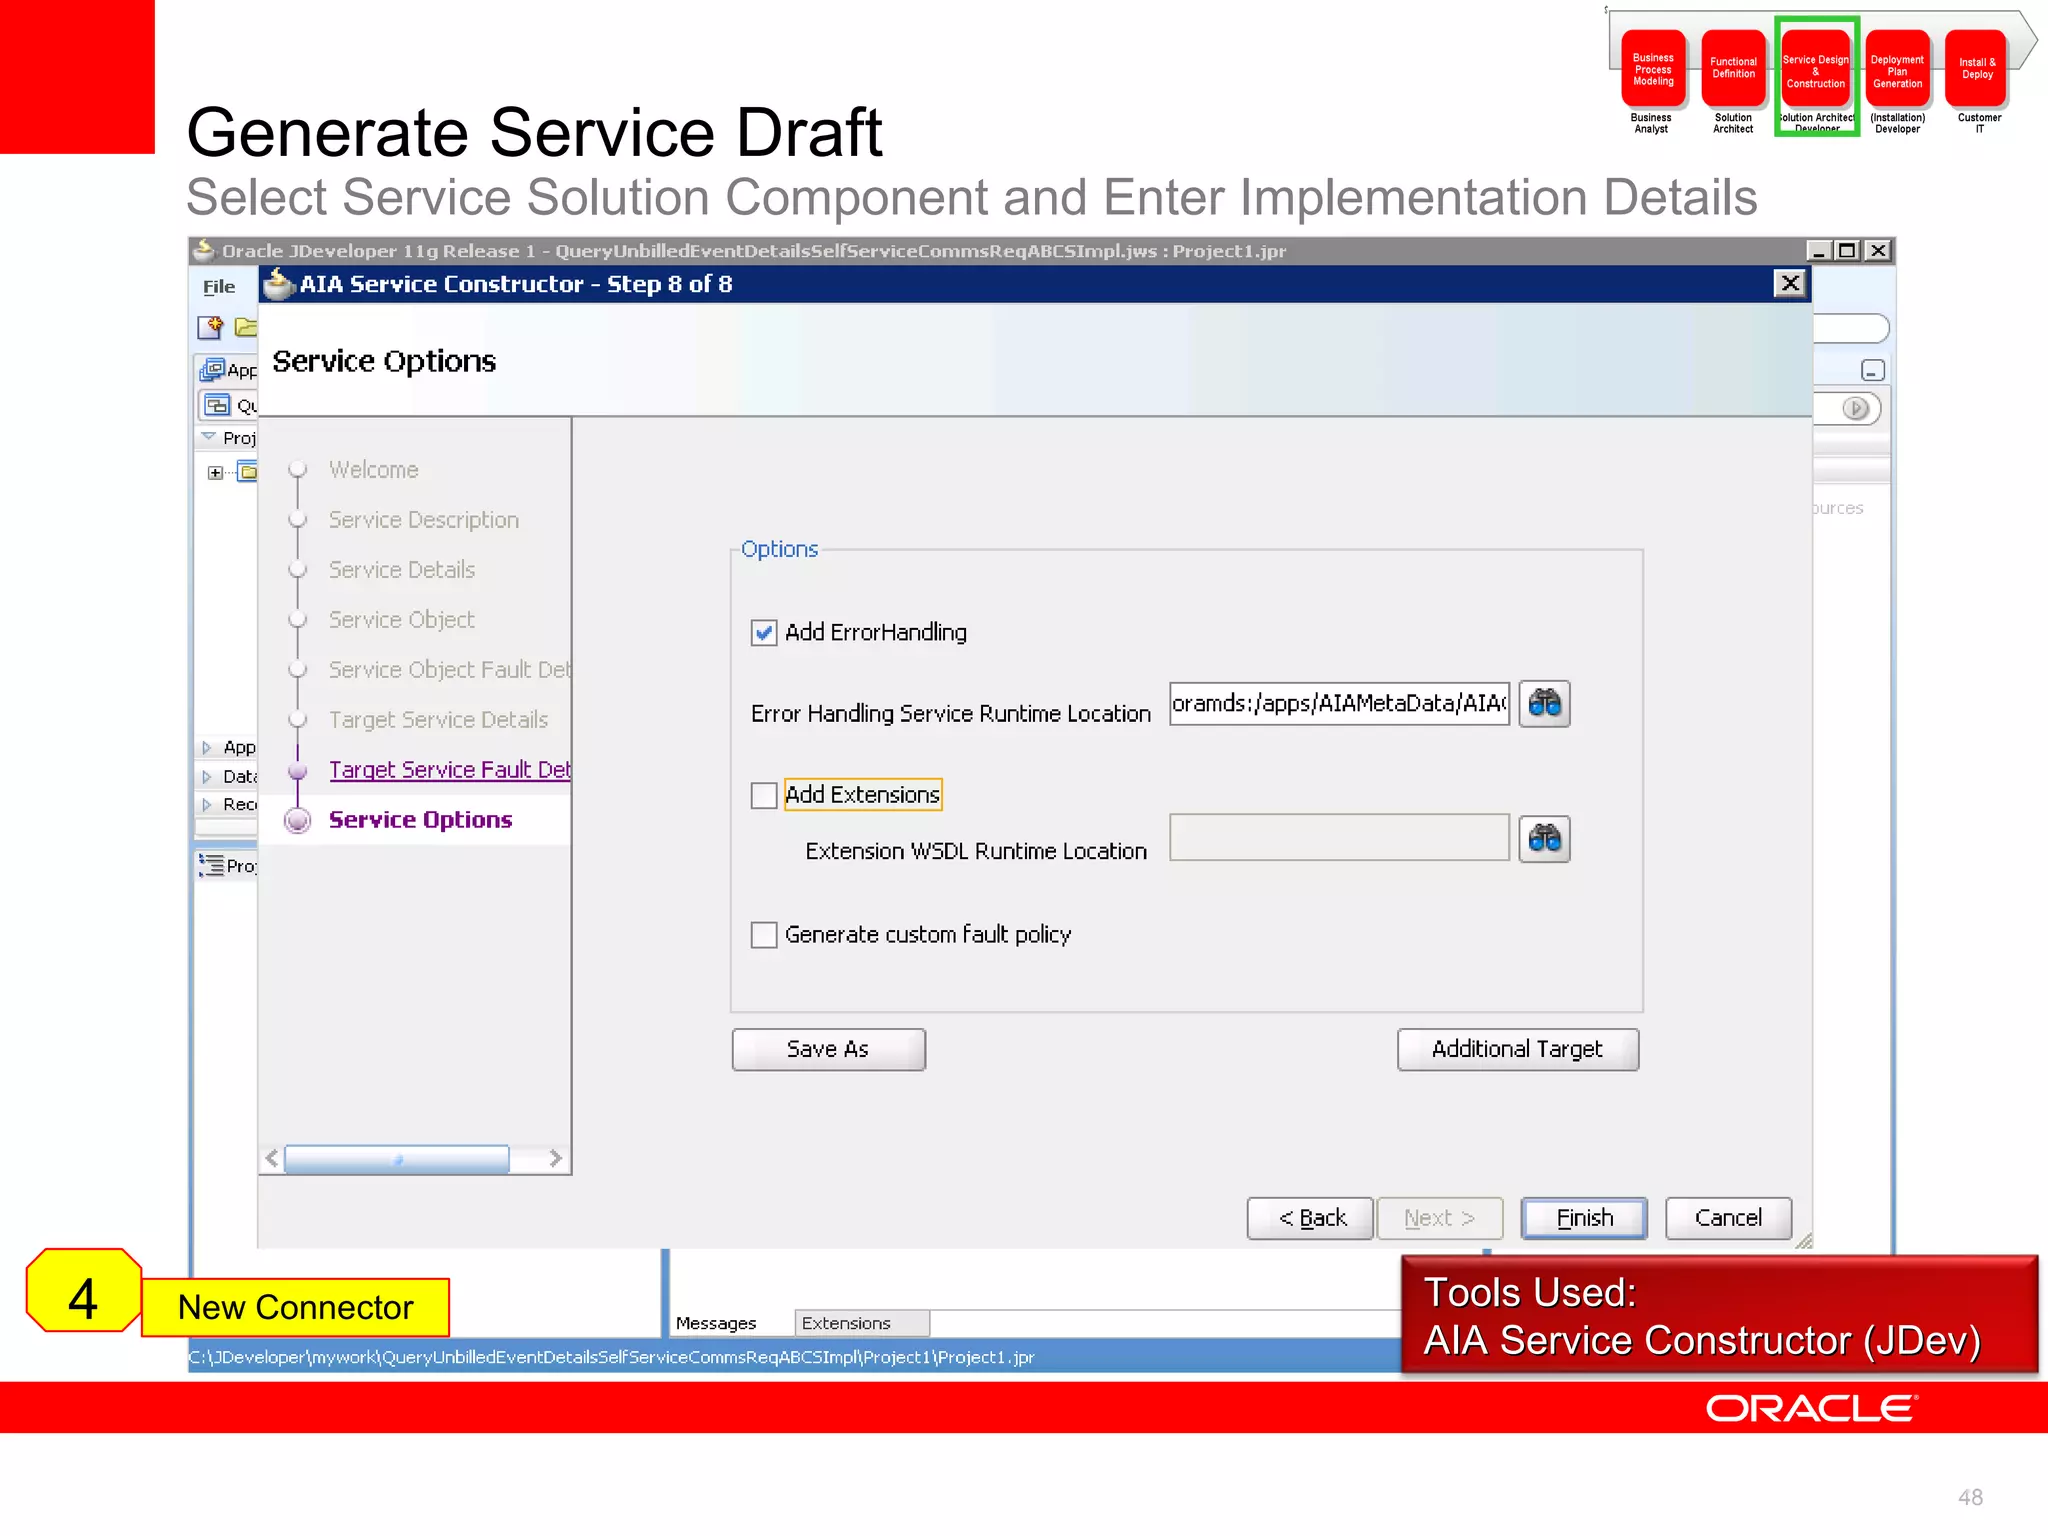Image resolution: width=2048 pixels, height=1536 pixels.
Task: Click the Application Navigator icon
Action: [x=212, y=370]
